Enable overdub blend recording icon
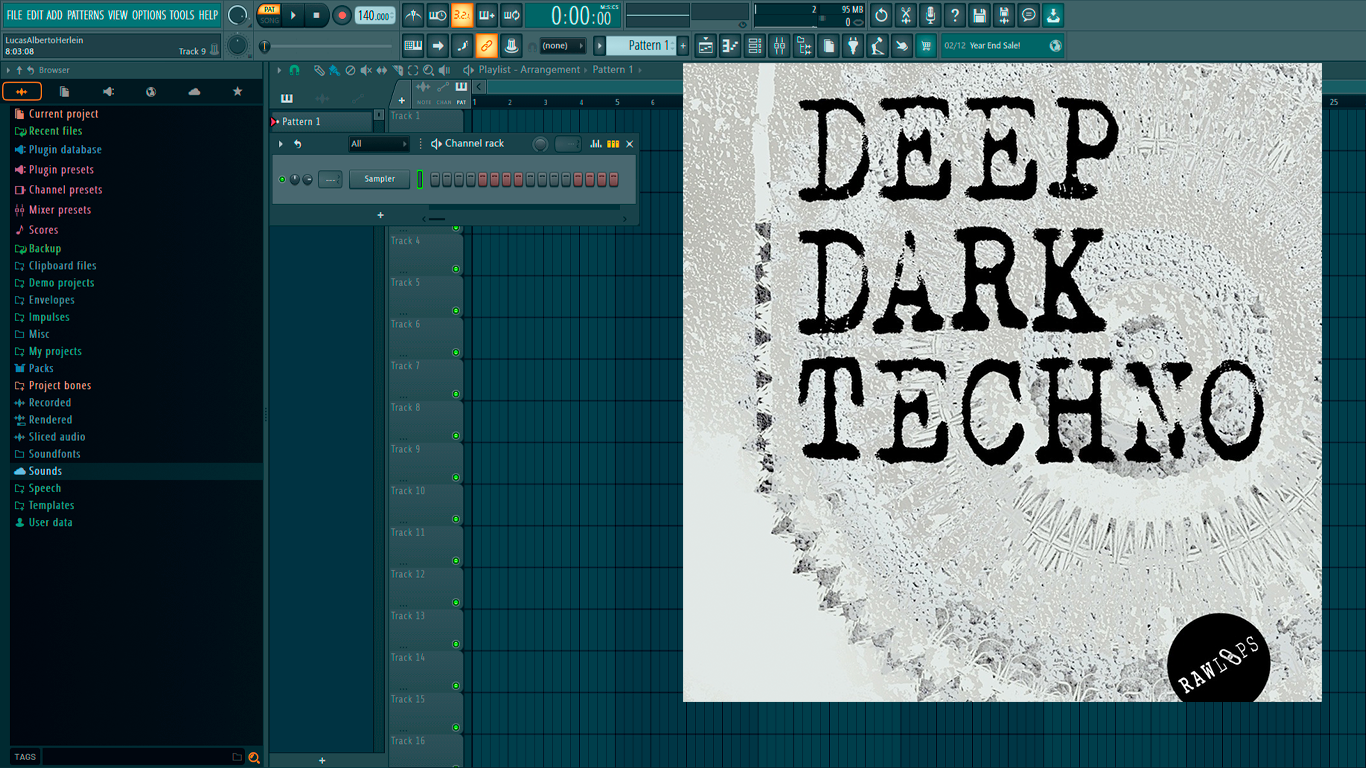The height and width of the screenshot is (768, 1366). point(487,15)
